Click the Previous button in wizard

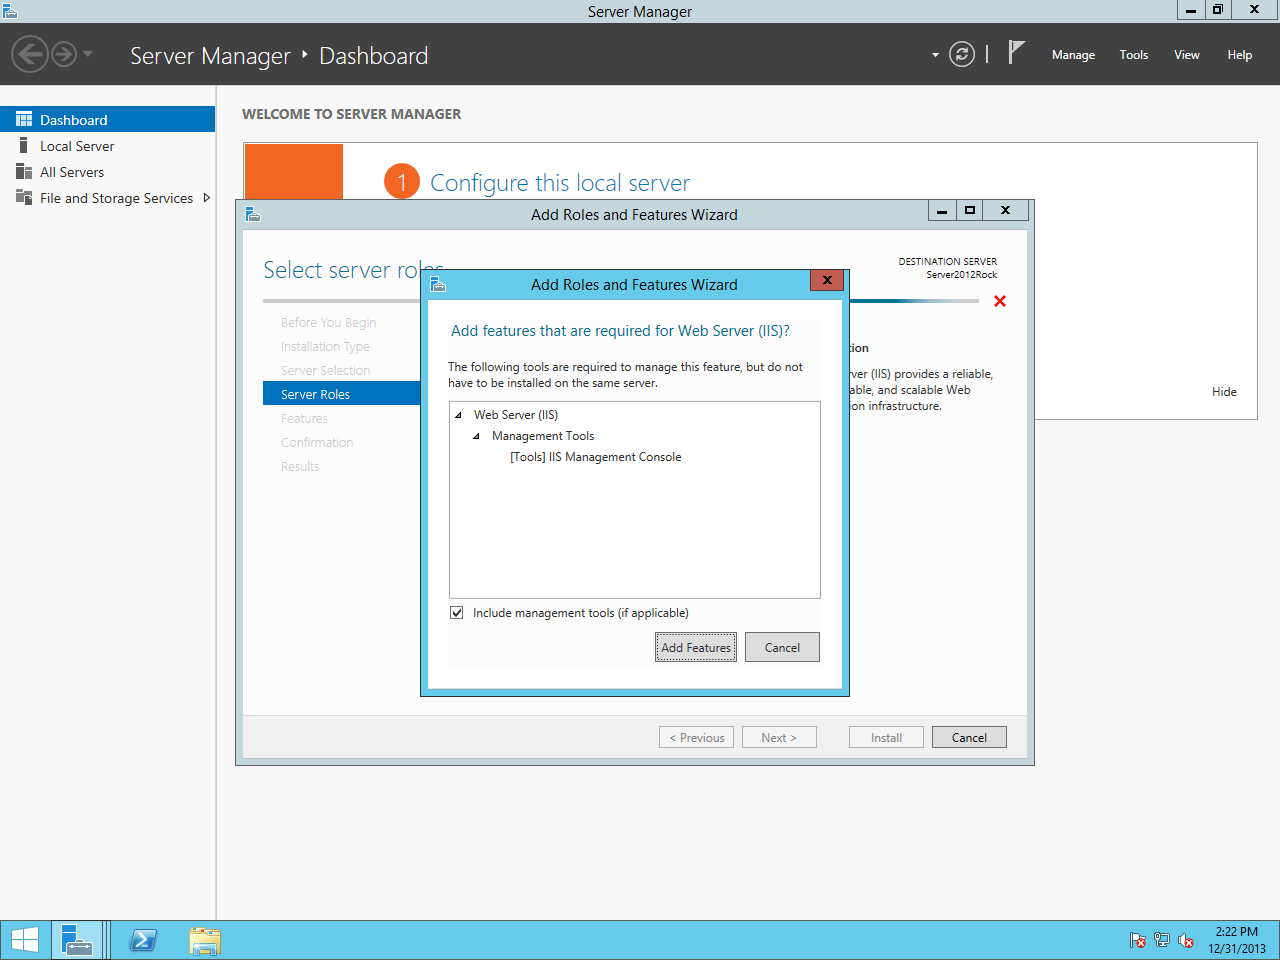[x=697, y=737]
